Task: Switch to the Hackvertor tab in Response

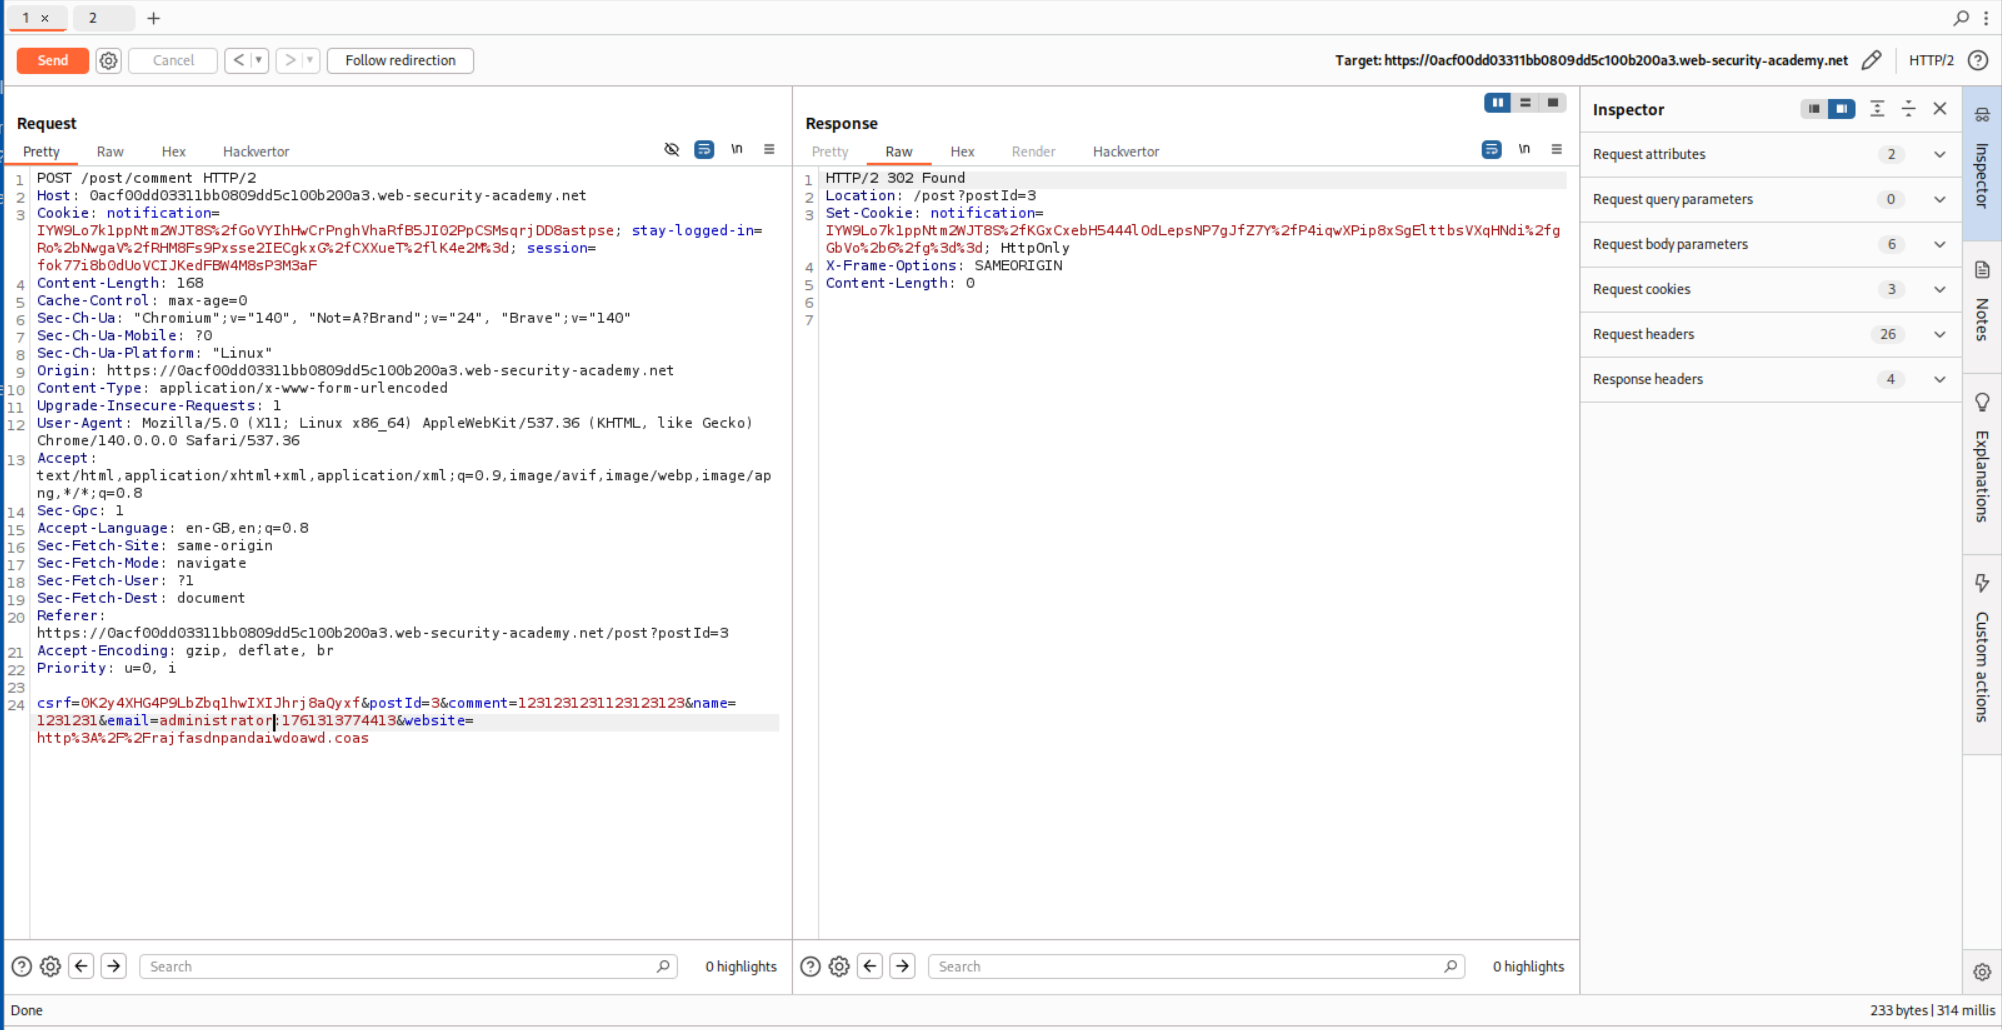Action: tap(1125, 152)
